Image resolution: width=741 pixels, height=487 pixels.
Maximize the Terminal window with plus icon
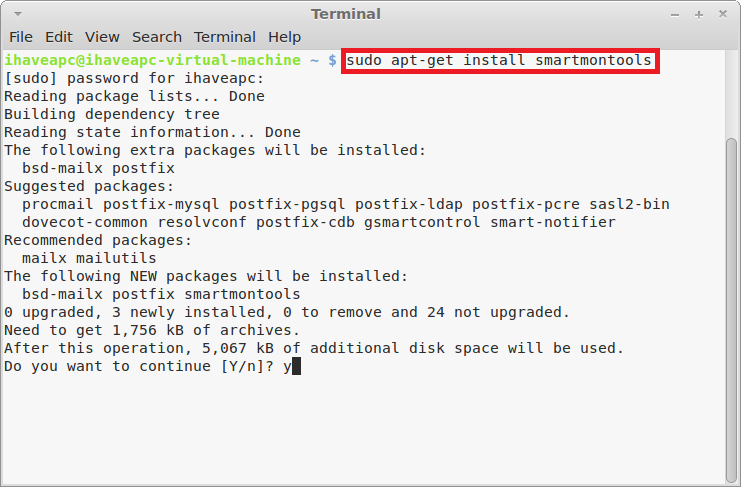point(699,15)
